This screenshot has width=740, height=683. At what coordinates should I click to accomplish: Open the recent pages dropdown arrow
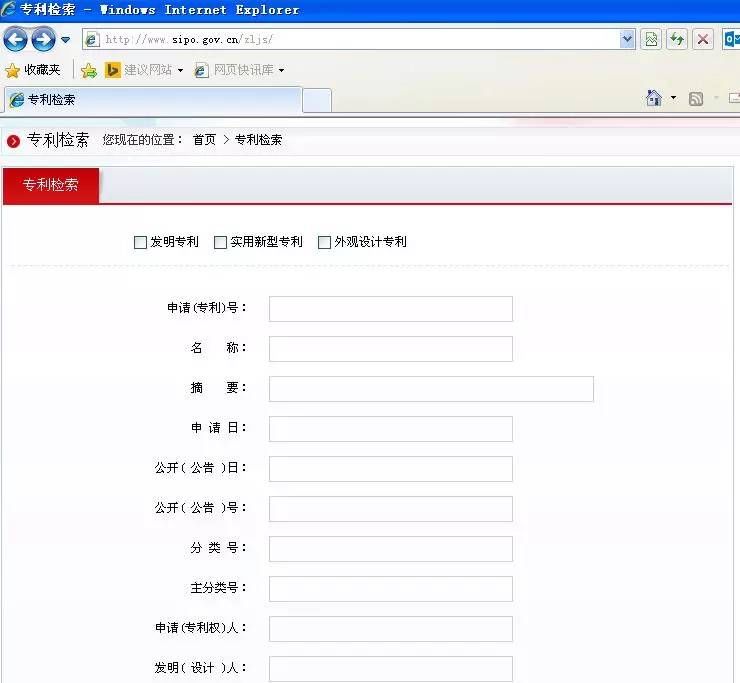click(x=66, y=40)
